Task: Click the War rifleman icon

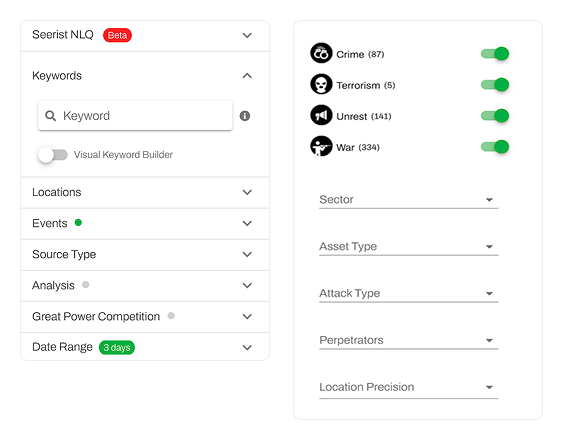Action: tap(321, 146)
